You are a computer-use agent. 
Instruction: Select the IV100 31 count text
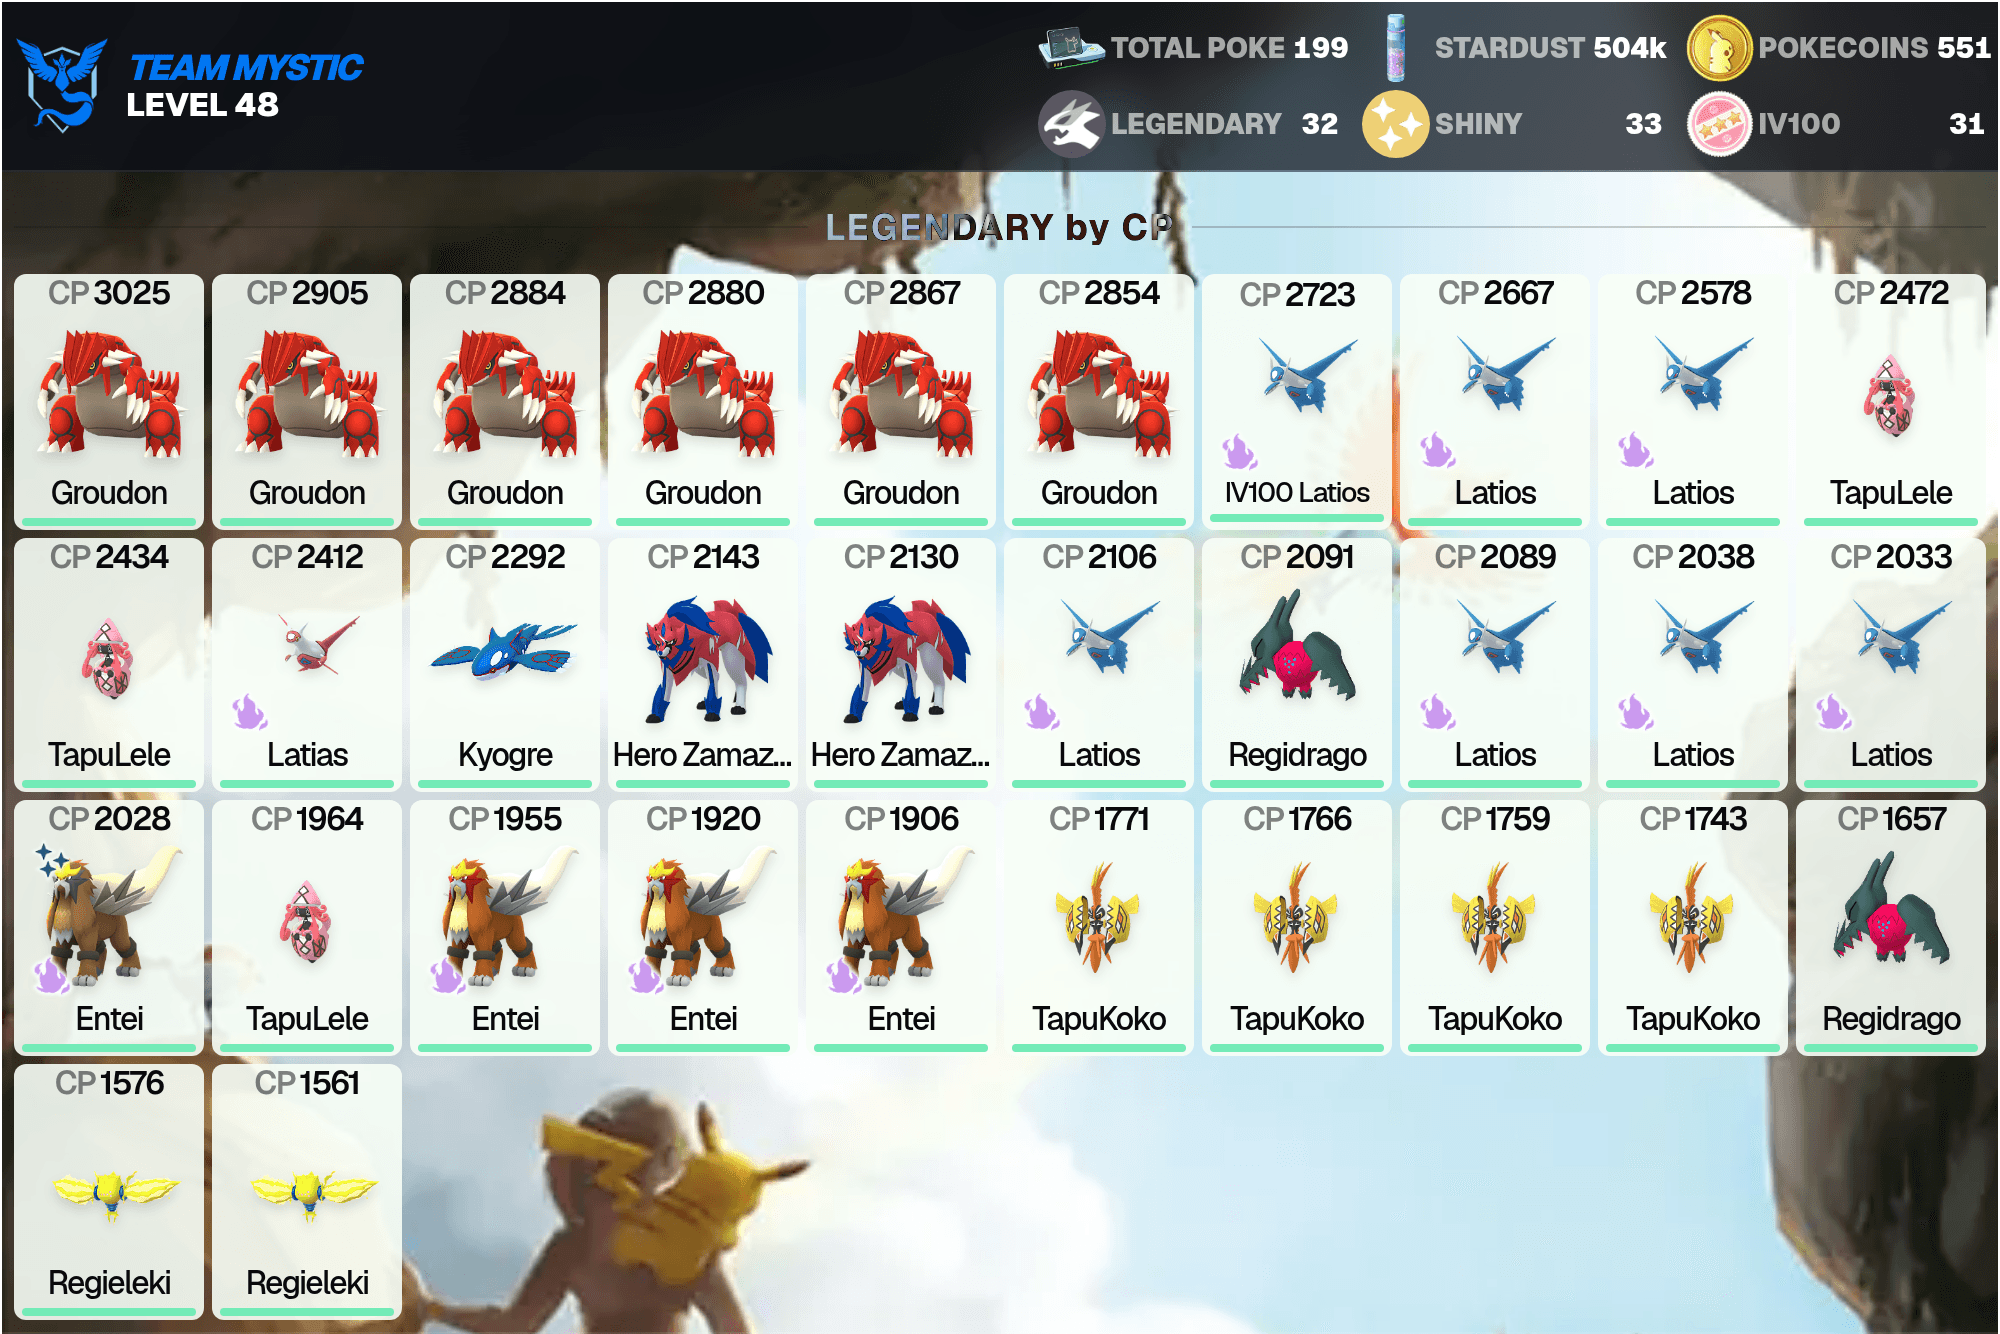click(1871, 123)
